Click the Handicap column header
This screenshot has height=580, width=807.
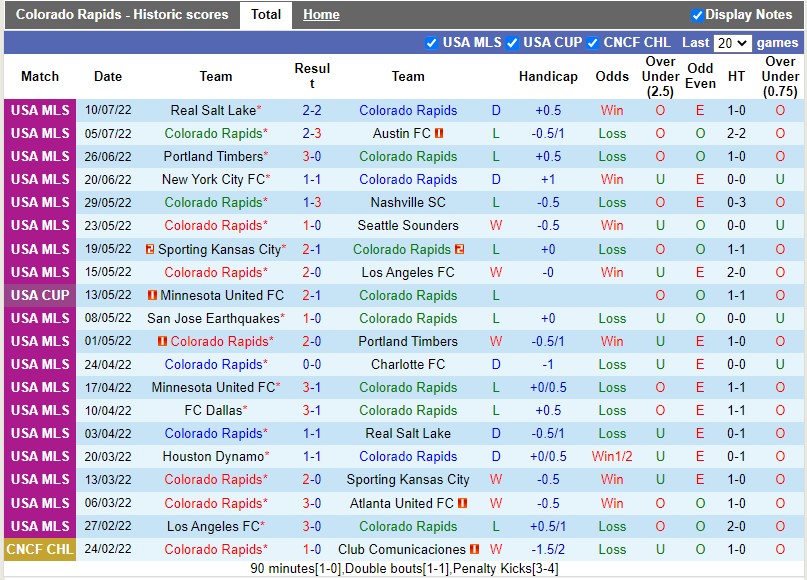[x=548, y=76]
